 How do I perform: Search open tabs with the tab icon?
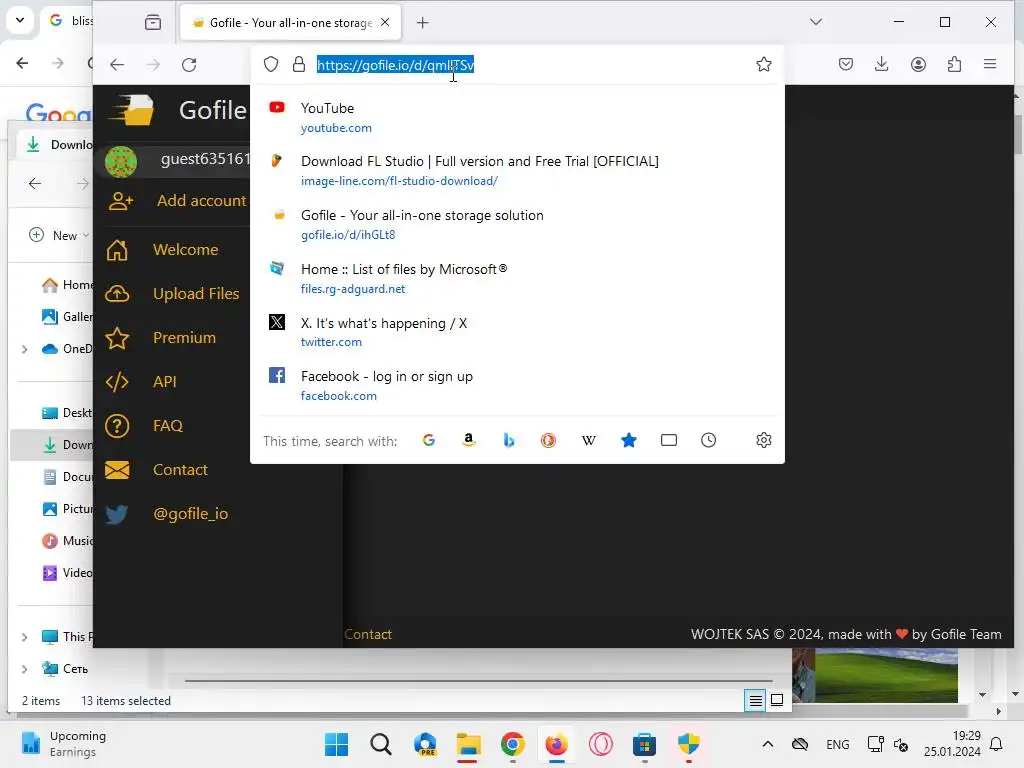[x=669, y=440]
